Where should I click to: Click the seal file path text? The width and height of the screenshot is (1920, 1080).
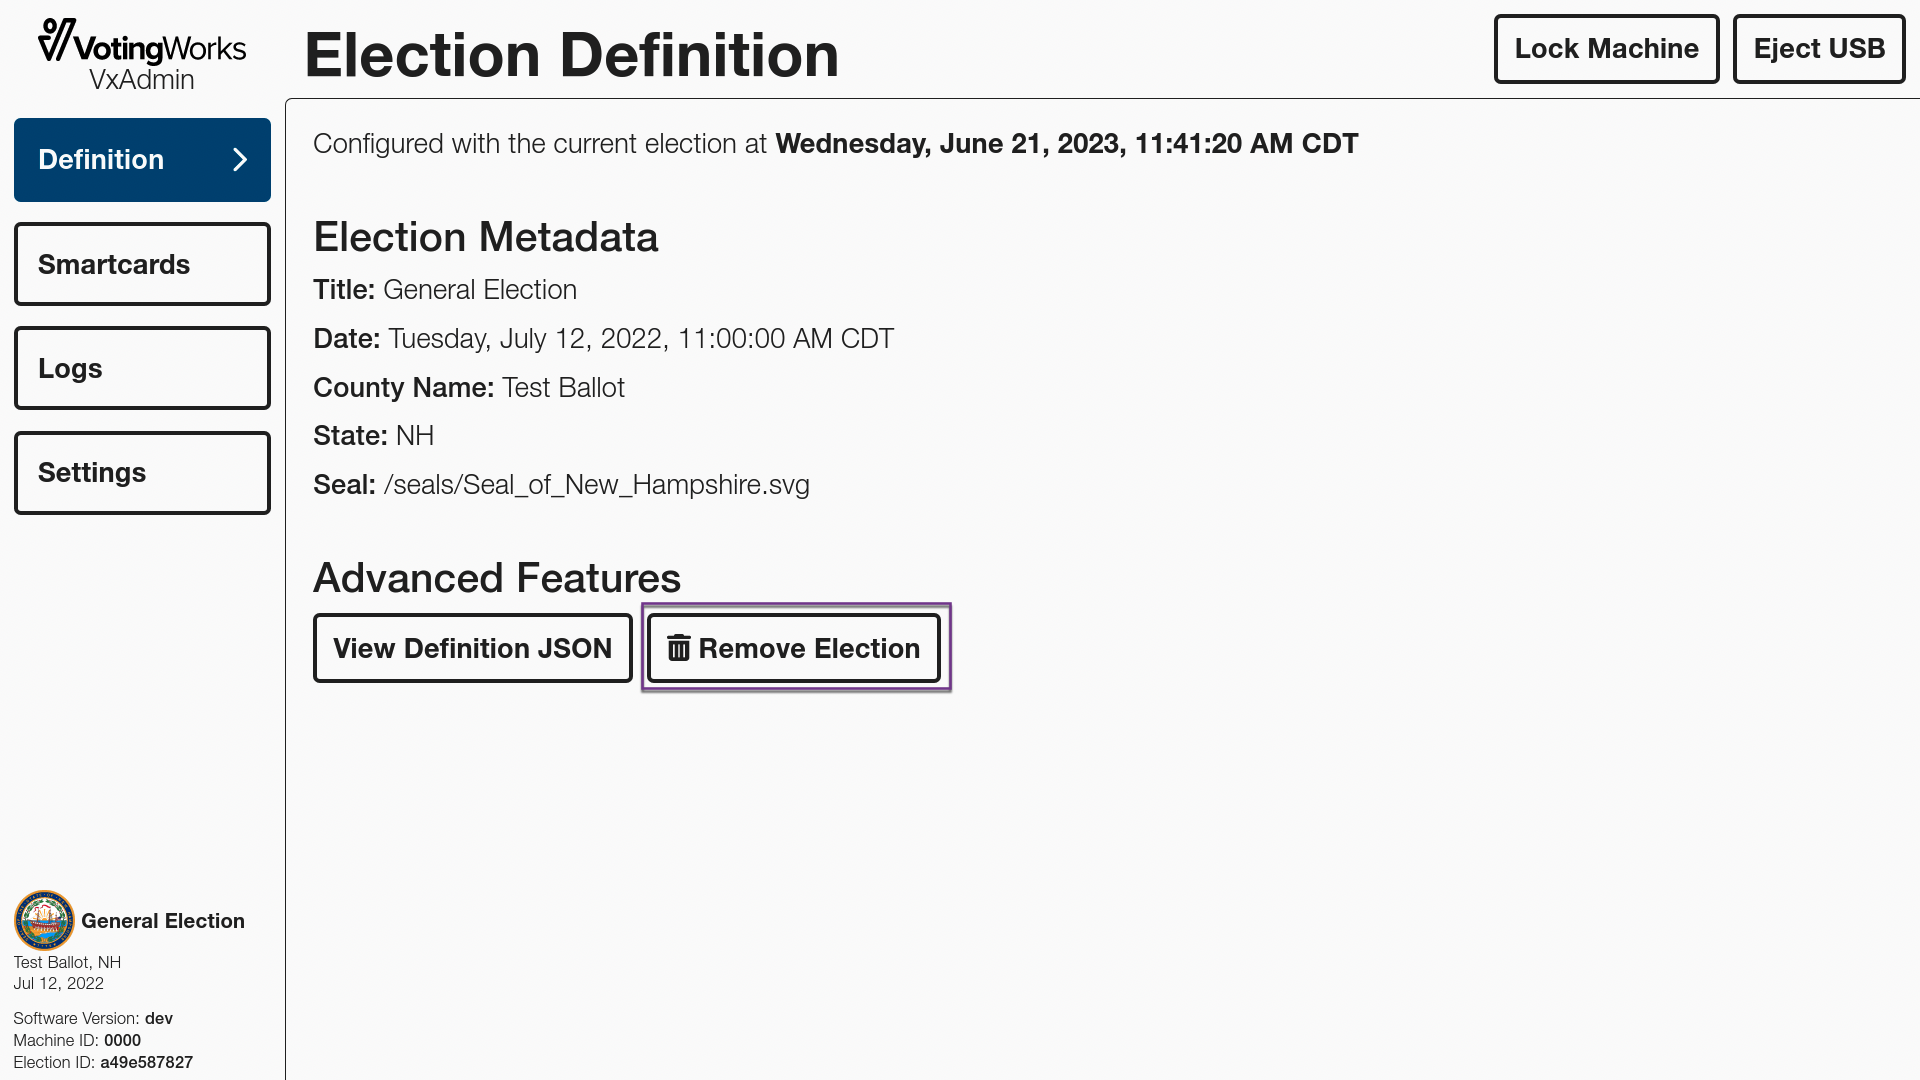tap(596, 485)
